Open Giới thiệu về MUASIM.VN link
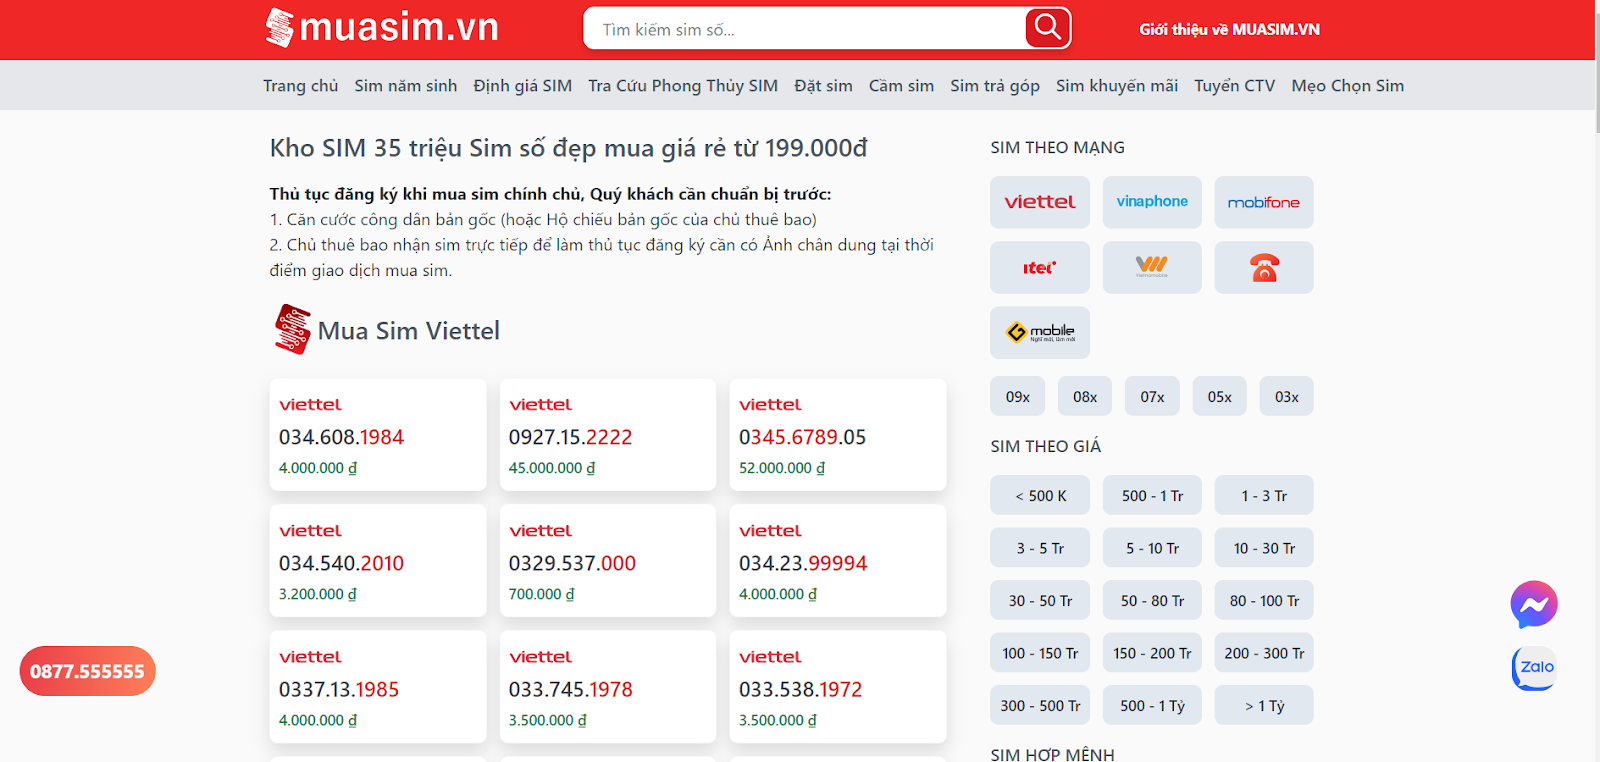This screenshot has width=1600, height=762. (x=1229, y=30)
